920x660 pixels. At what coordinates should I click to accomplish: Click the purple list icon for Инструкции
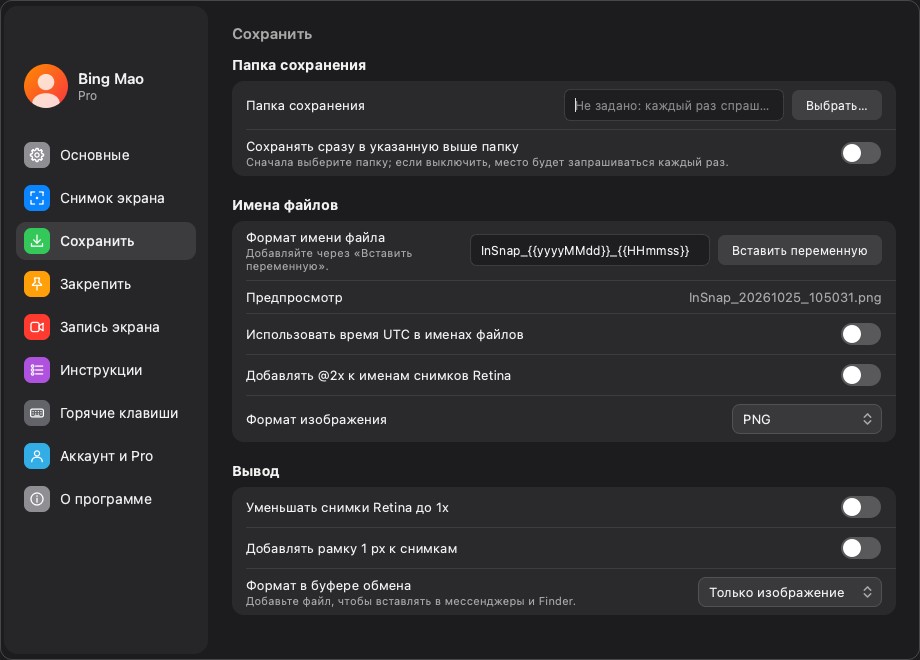(x=37, y=370)
